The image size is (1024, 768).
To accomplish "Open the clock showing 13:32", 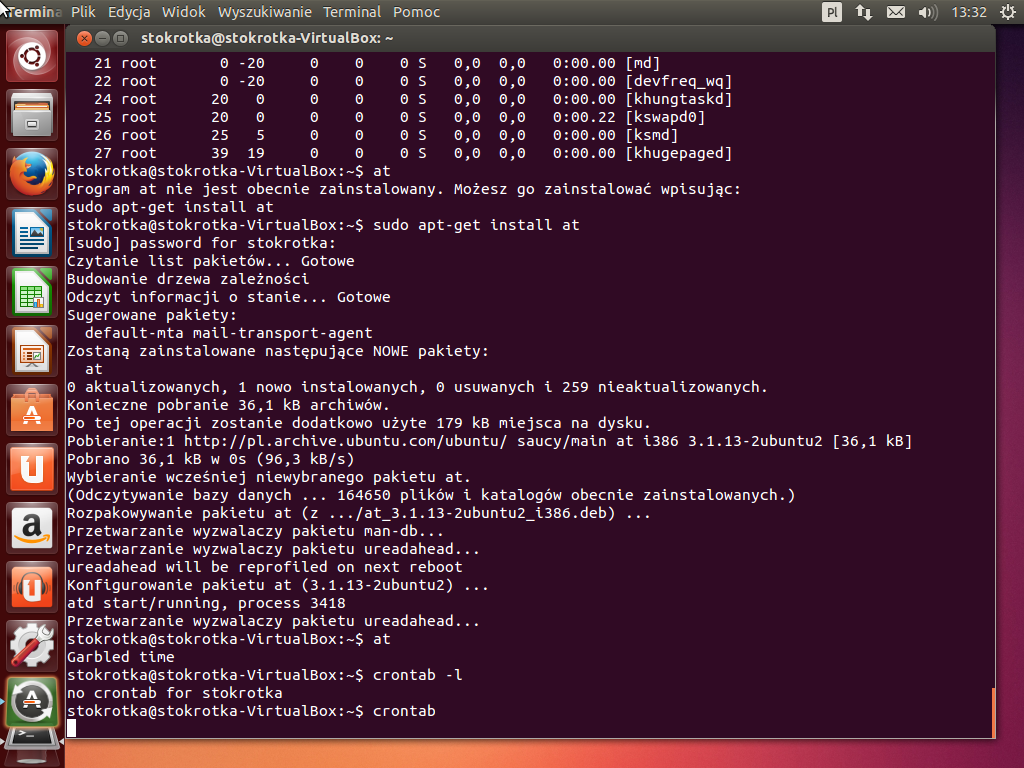I will [x=969, y=13].
